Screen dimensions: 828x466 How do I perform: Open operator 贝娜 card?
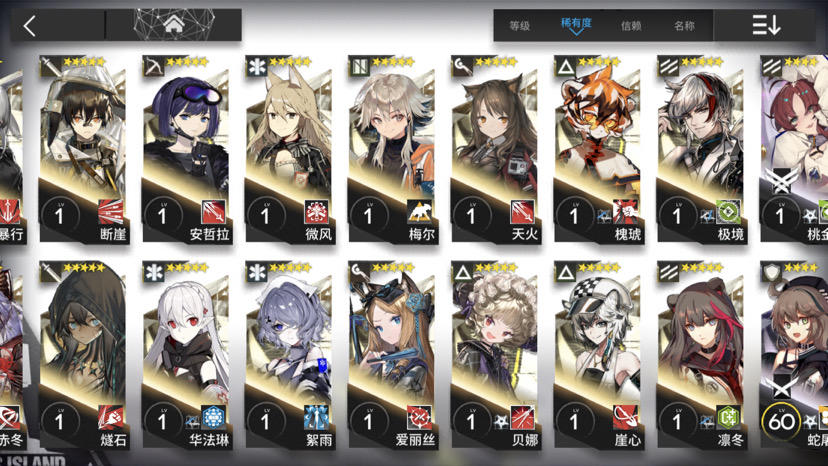495,356
